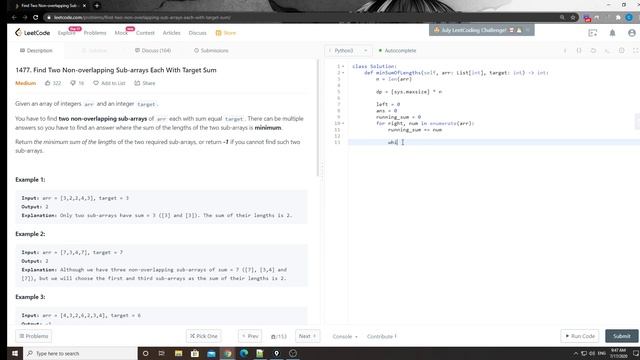Click the browser back arrow
The width and height of the screenshot is (640, 360).
14,18
